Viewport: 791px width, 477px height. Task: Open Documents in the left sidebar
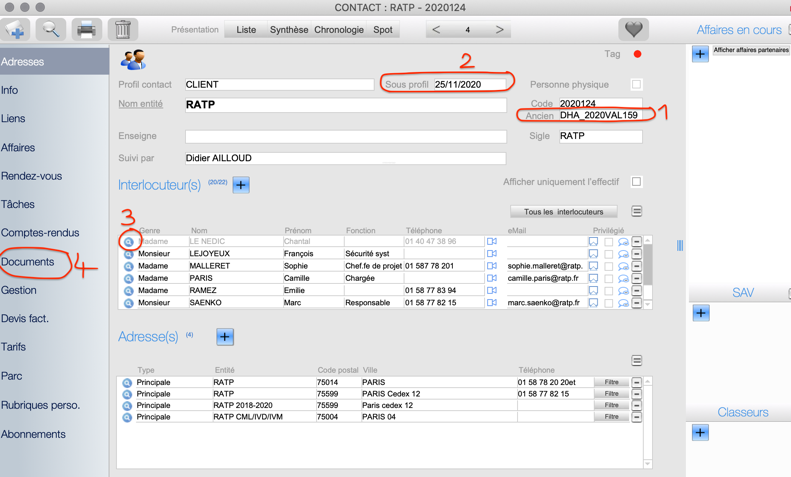pos(28,262)
